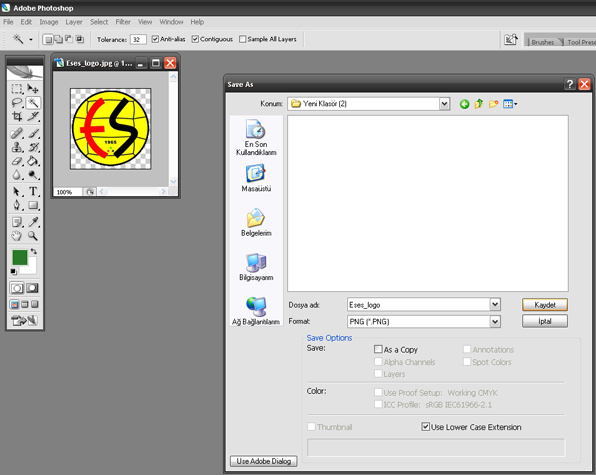Switch to Quick Mask mode
This screenshot has height=475, width=596.
[32, 288]
